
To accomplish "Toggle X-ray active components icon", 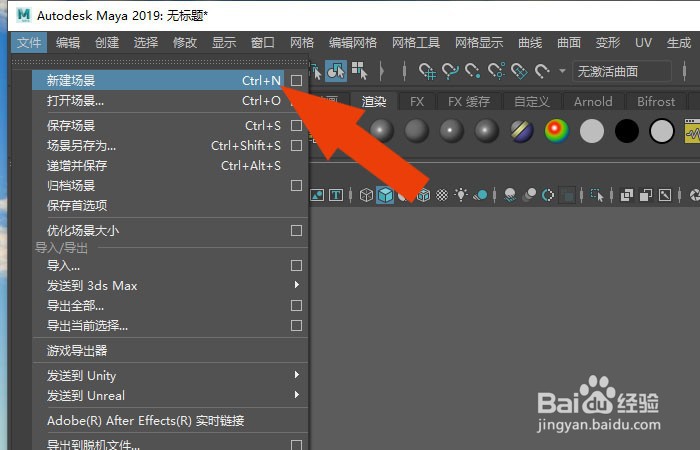I will [x=646, y=195].
